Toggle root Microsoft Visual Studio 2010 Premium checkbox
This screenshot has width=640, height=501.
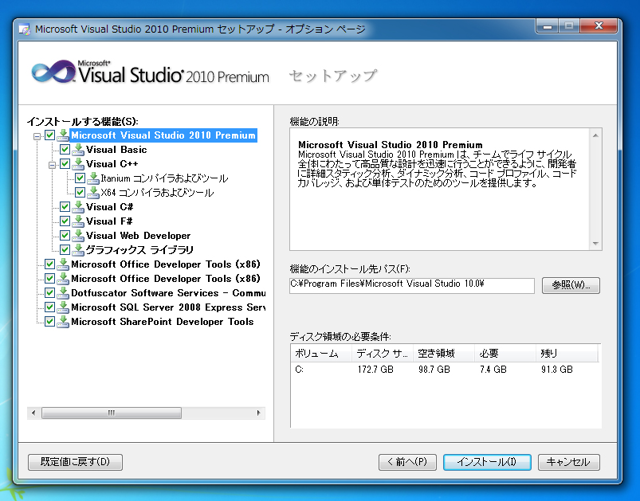pos(50,135)
